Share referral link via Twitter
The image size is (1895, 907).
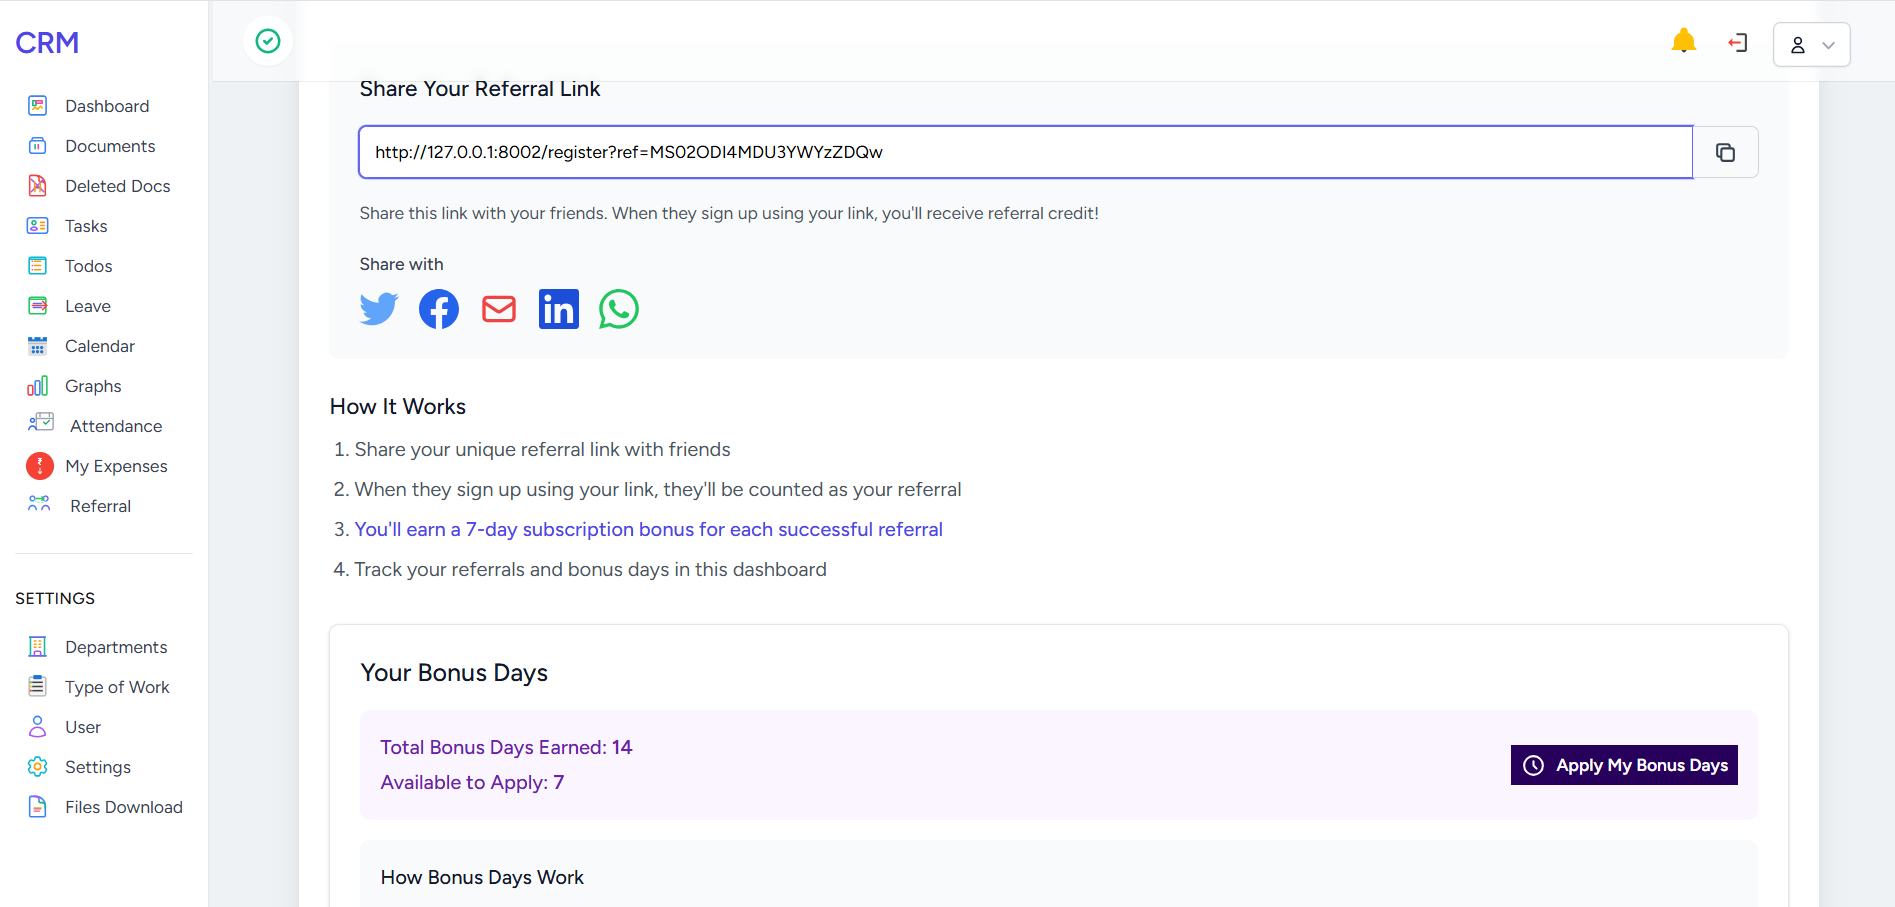379,309
